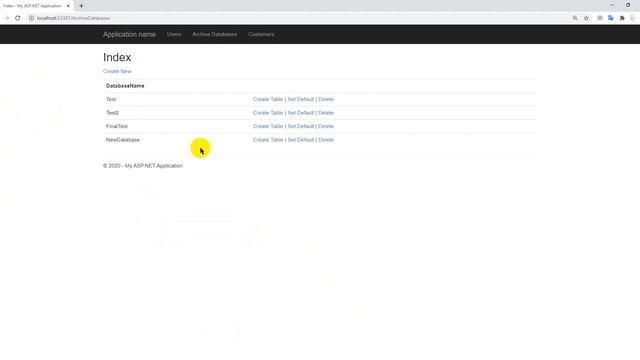640x360 pixels.
Task: Open the zoom magnifier icon in the address bar
Action: coord(575,18)
